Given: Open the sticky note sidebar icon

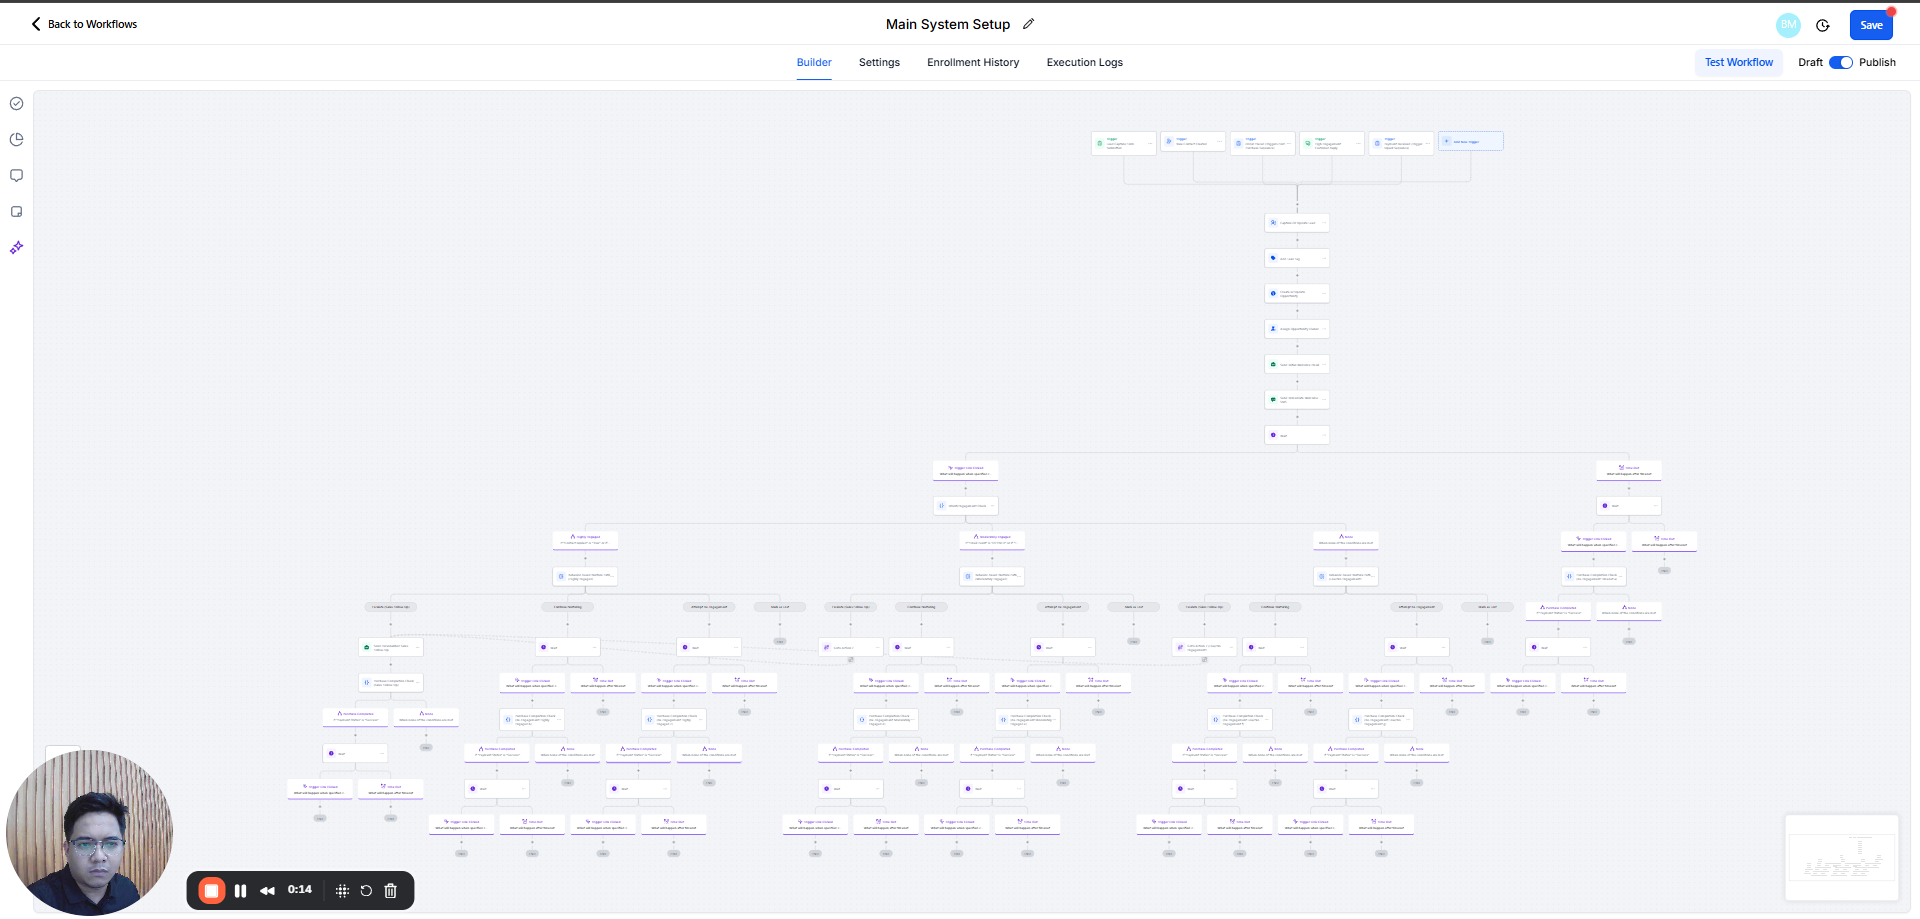Looking at the screenshot, I should pos(17,212).
